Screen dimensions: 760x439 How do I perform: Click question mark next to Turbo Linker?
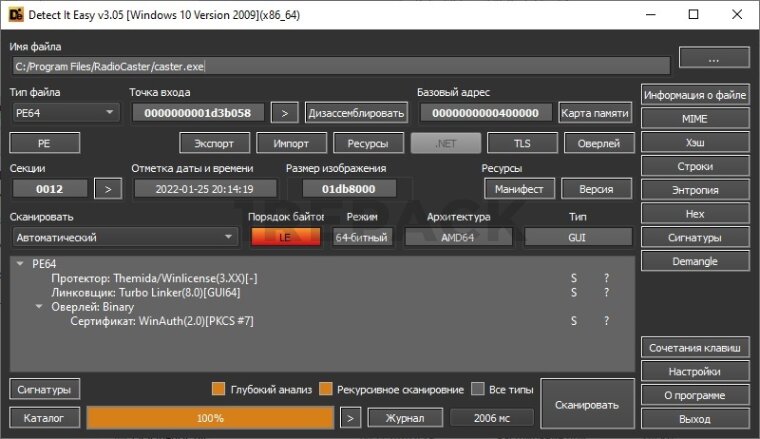point(605,293)
